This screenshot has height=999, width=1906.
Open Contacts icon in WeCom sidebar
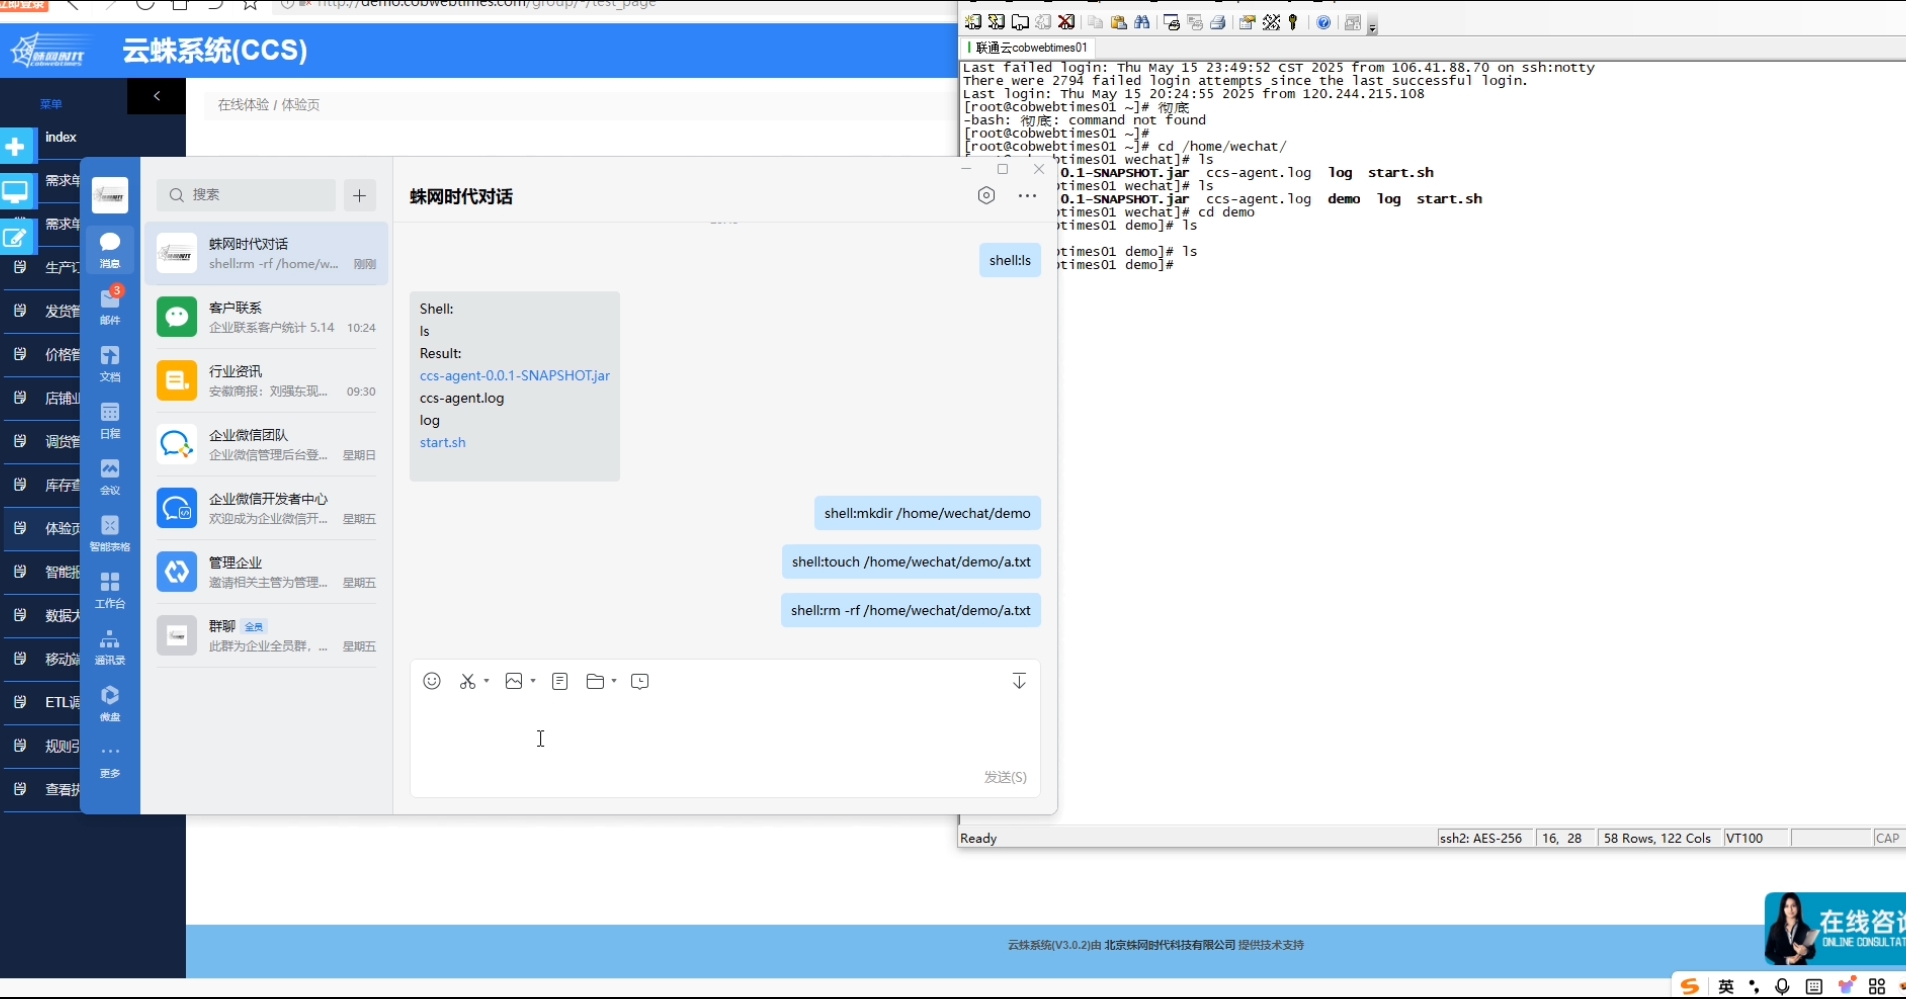110,646
